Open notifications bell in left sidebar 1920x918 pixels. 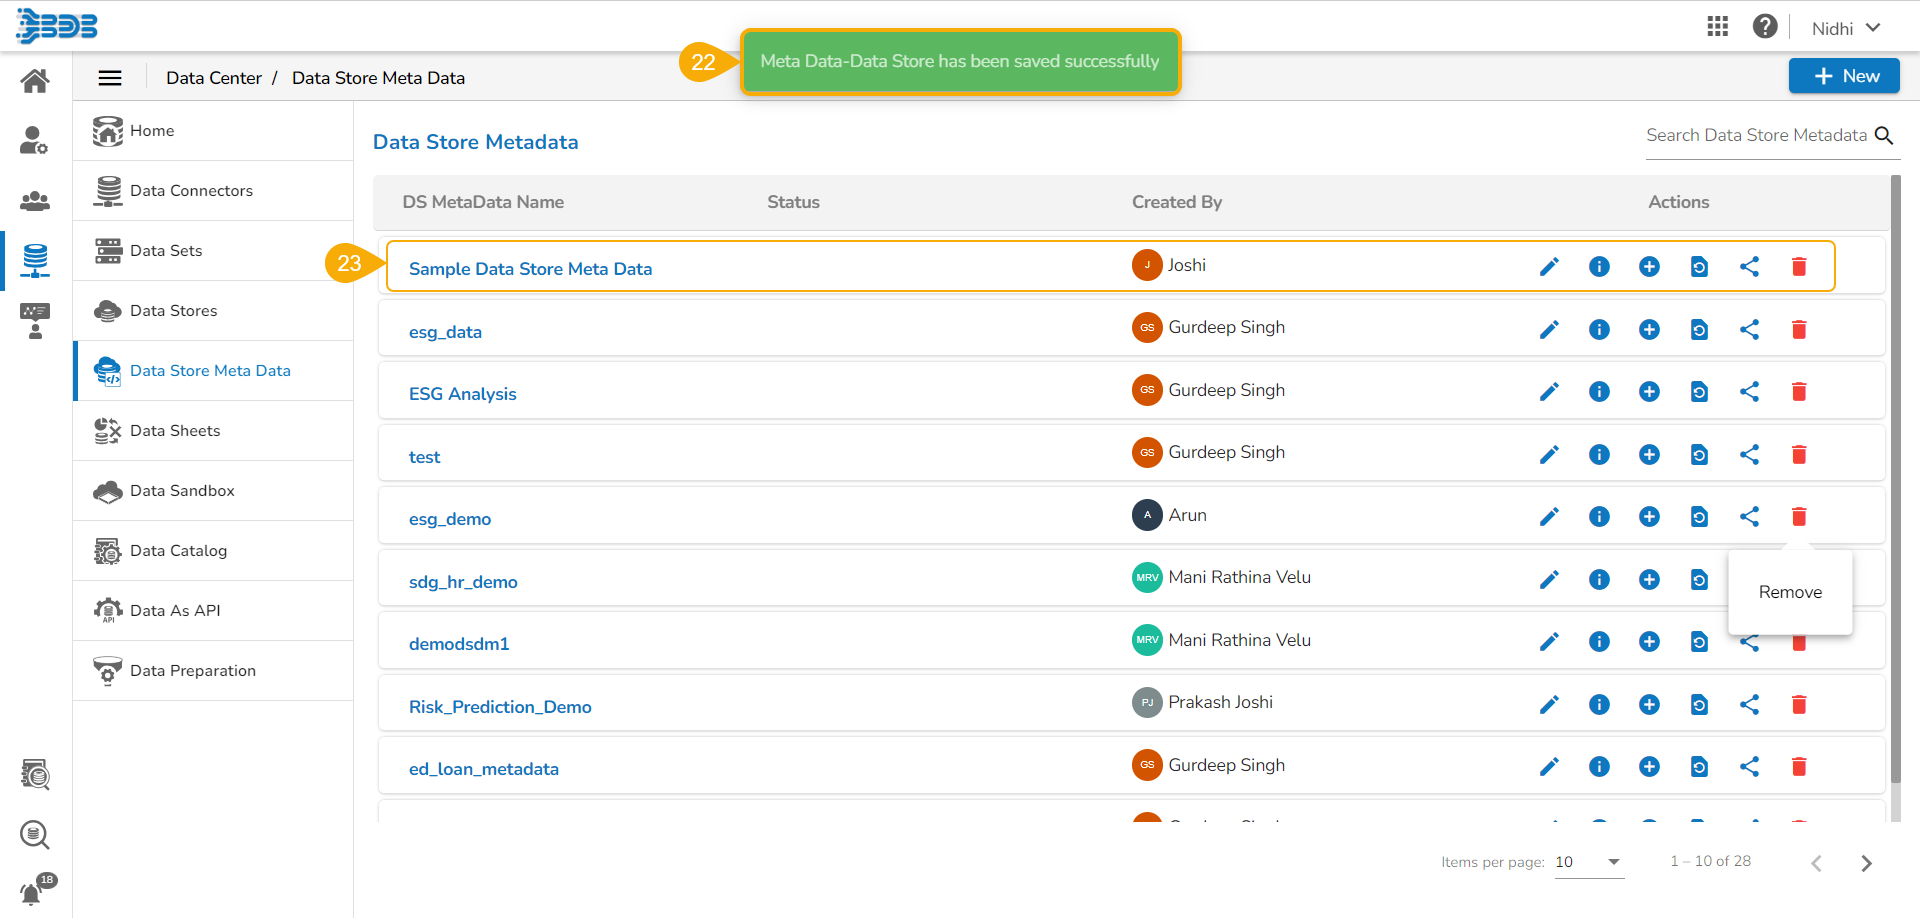[33, 892]
